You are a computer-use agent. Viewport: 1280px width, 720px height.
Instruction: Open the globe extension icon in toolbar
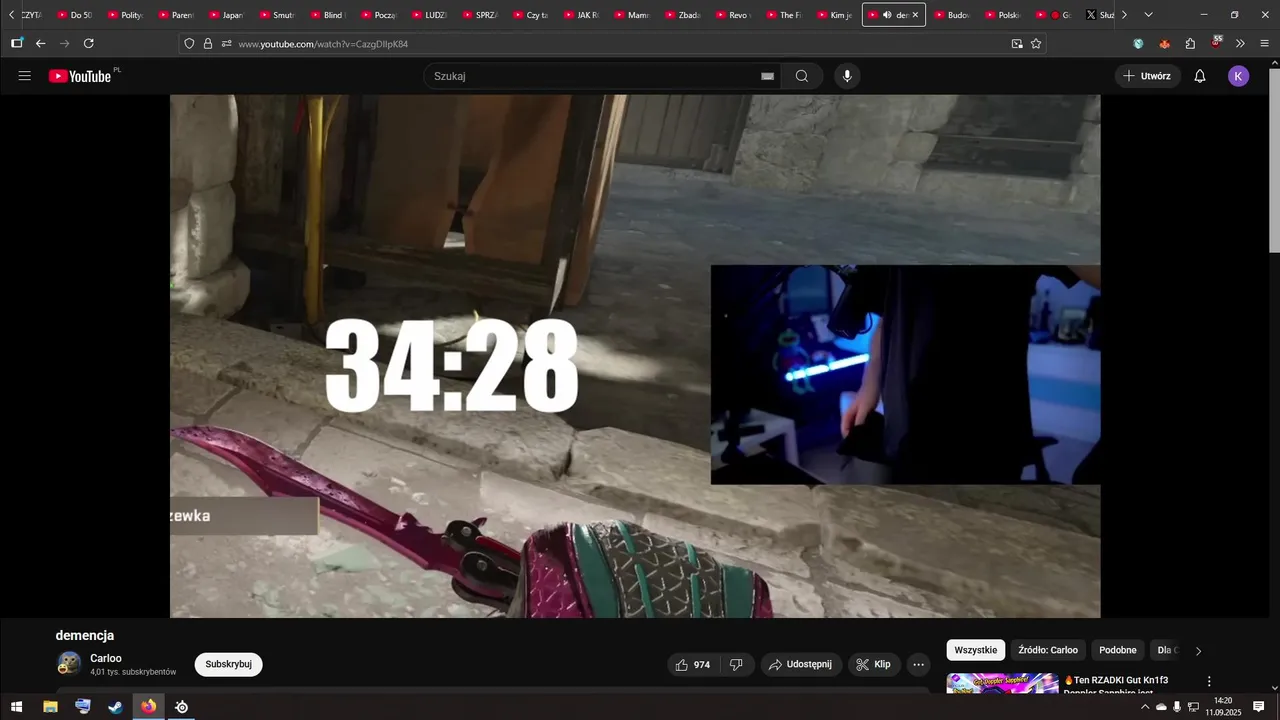(1138, 44)
